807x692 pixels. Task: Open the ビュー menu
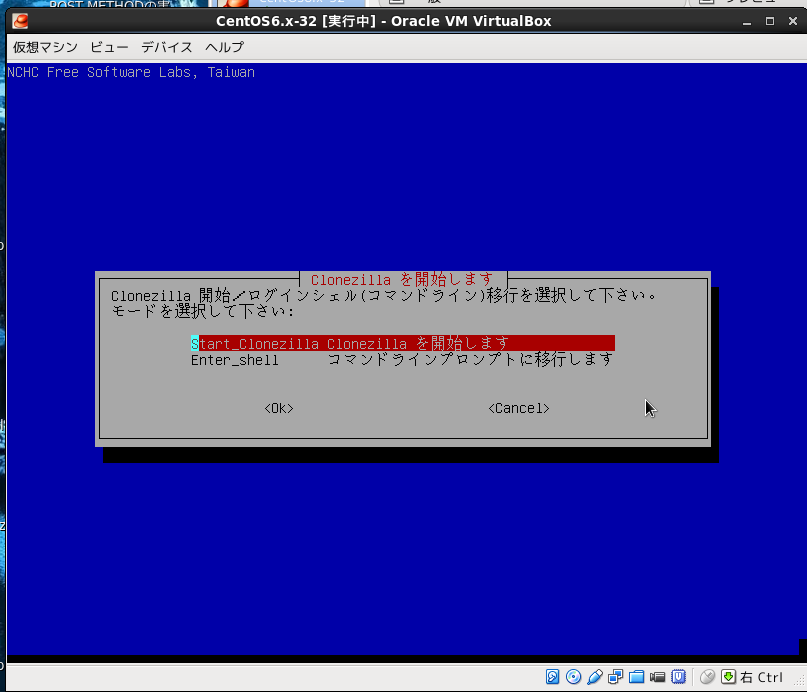[x=109, y=47]
